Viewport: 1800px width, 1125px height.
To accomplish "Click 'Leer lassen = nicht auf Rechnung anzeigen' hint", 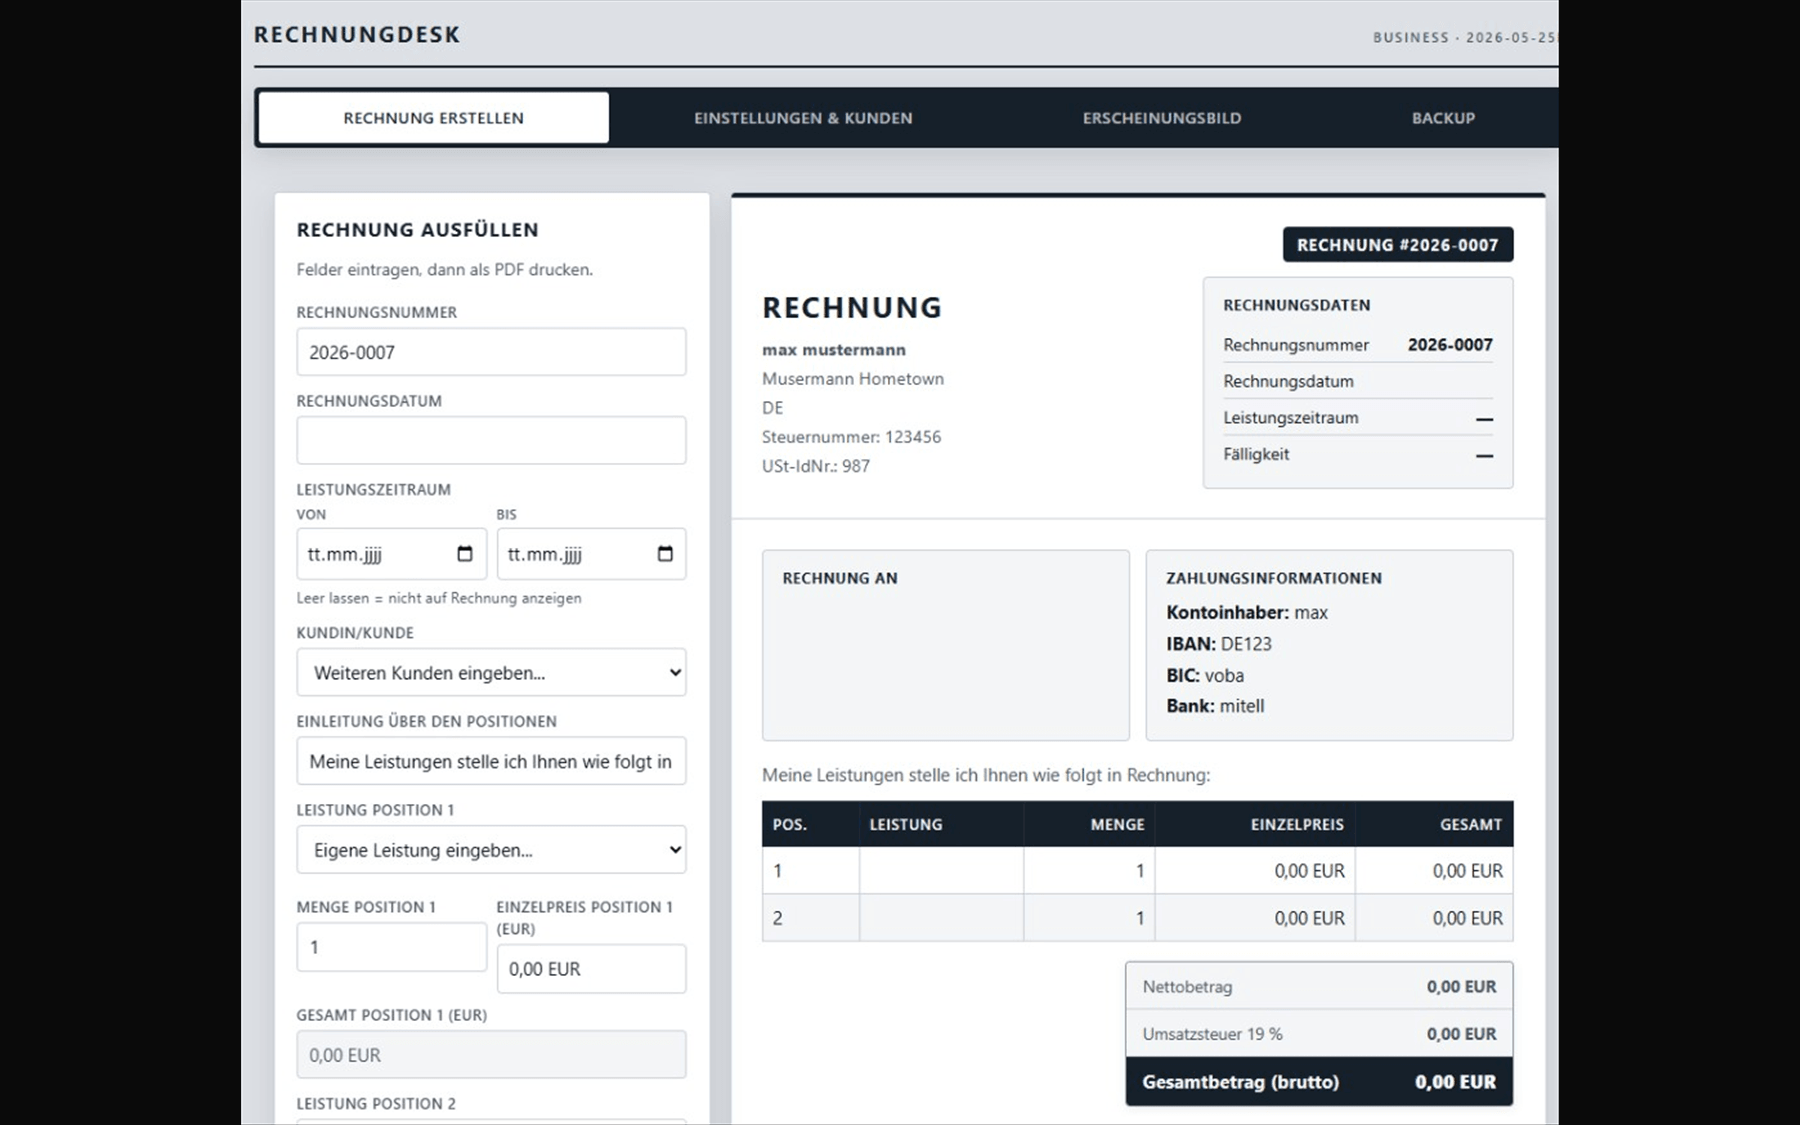I will tap(439, 598).
